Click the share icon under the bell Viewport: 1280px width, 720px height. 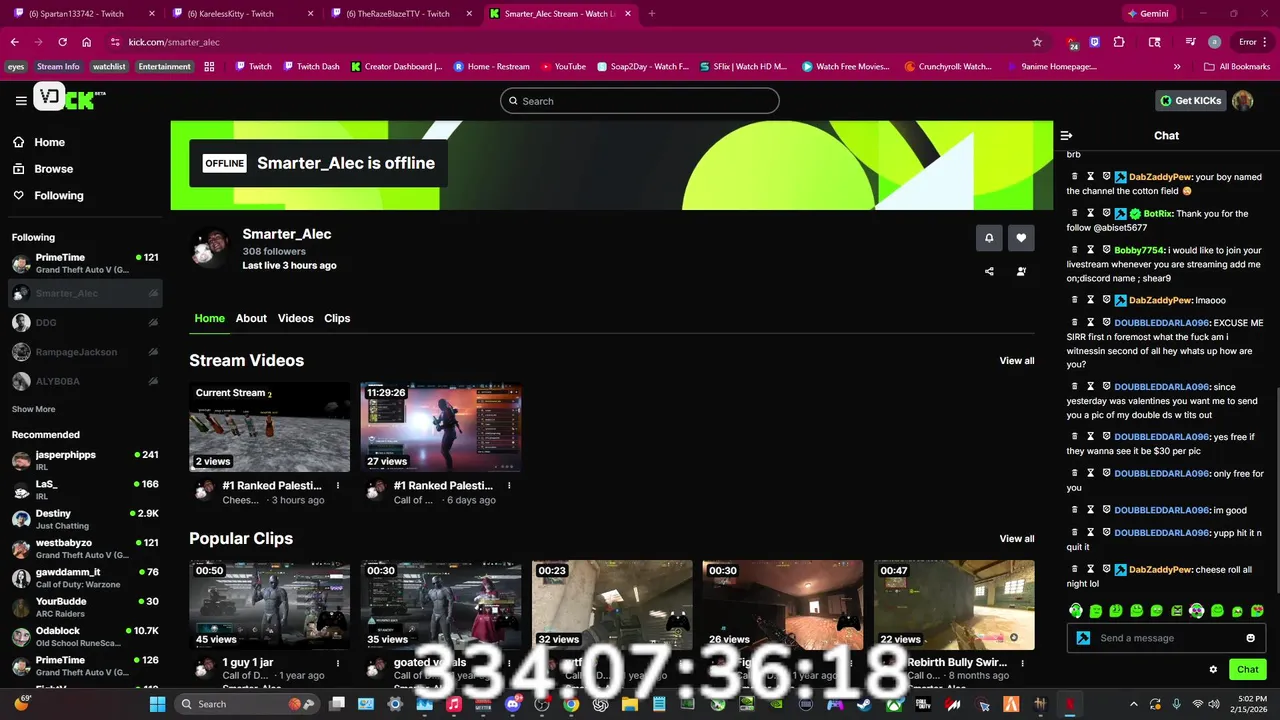point(989,271)
